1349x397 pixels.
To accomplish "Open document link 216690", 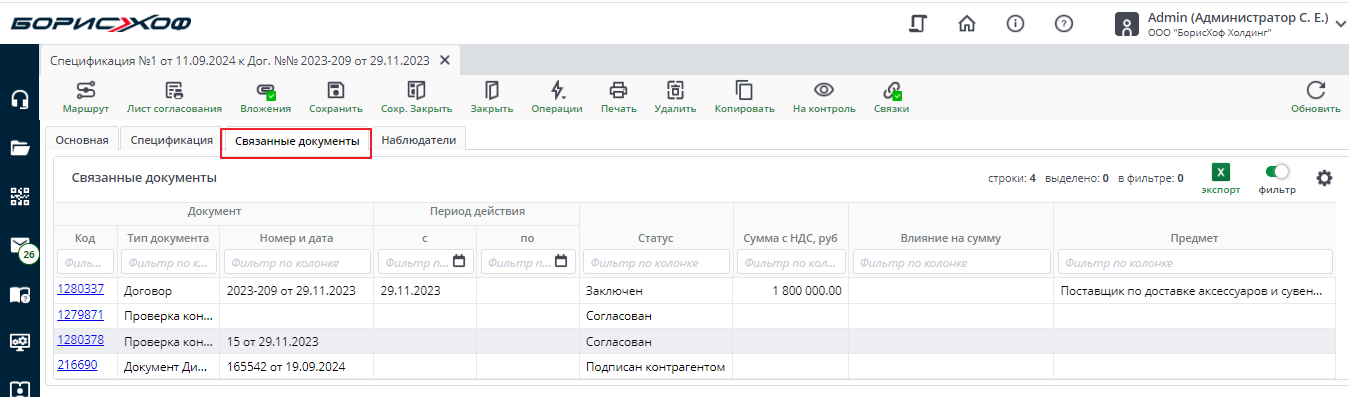I will point(77,365).
